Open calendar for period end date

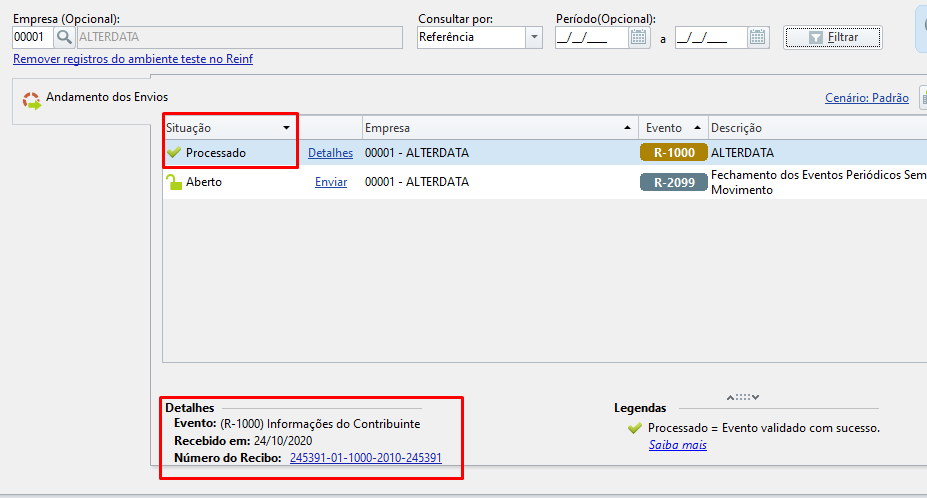point(757,37)
